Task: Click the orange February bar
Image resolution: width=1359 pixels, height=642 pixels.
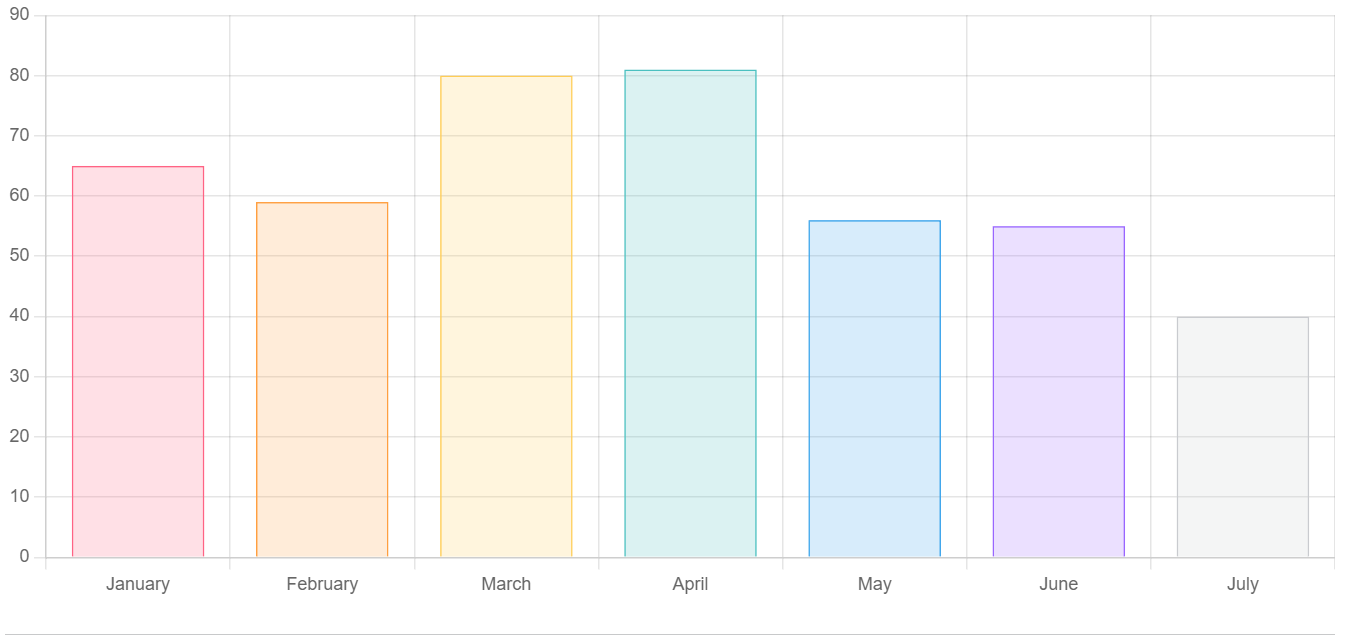Action: [322, 379]
